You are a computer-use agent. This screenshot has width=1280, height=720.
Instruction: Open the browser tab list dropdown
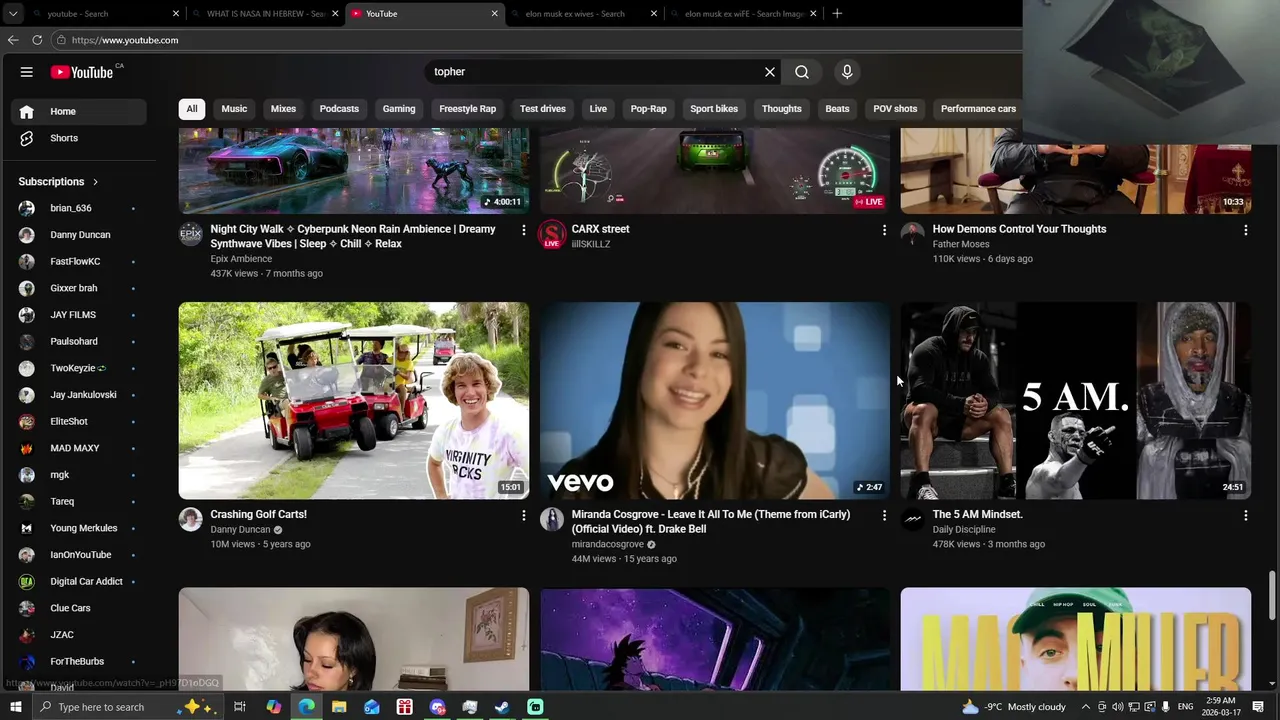tap(13, 14)
